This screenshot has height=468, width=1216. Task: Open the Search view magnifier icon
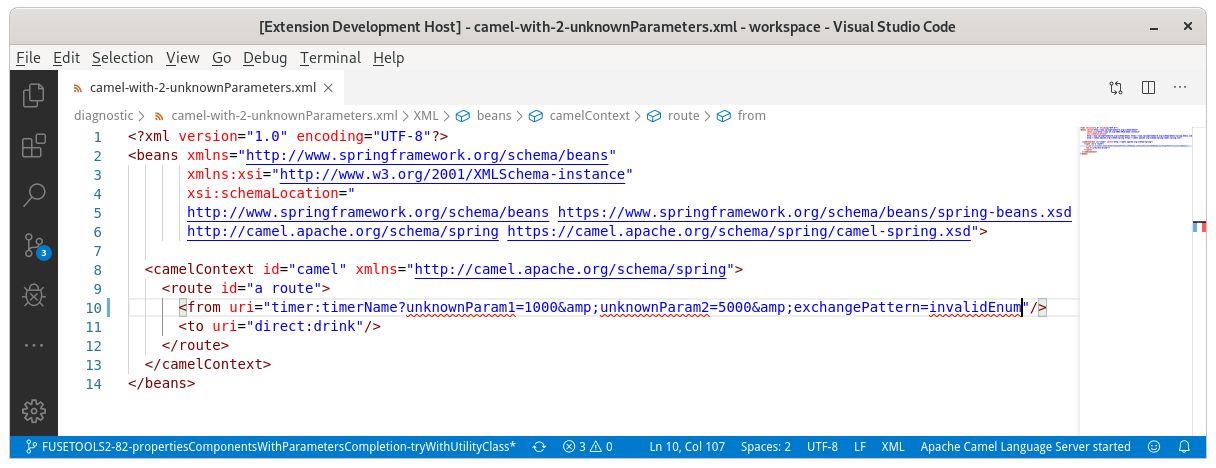coord(33,194)
